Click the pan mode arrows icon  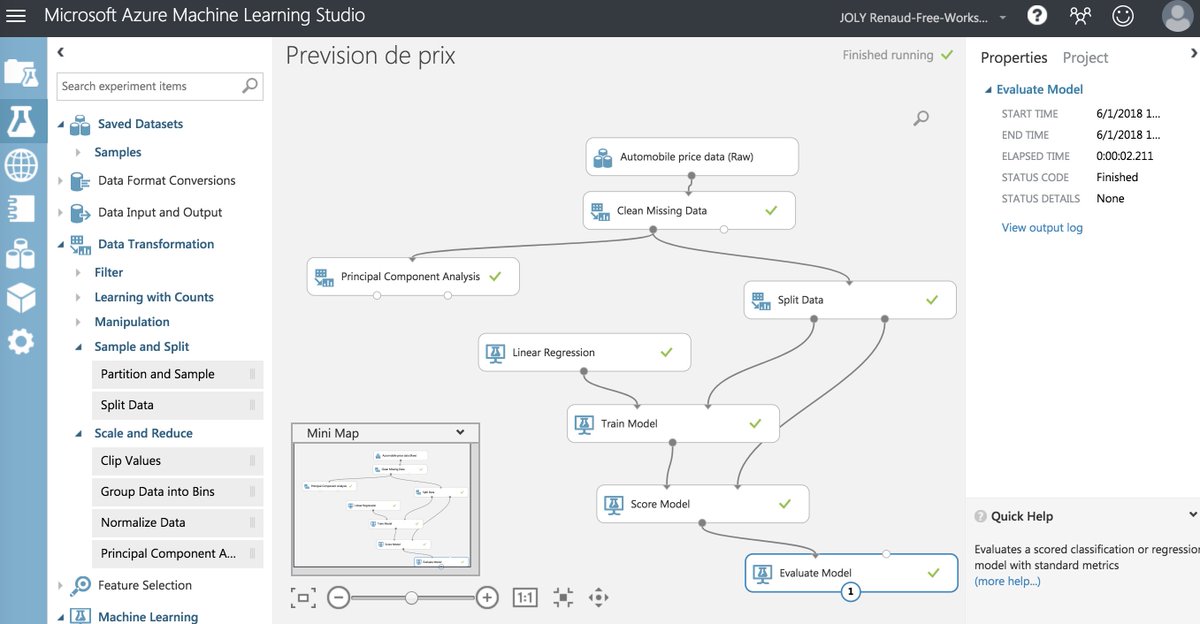tap(599, 598)
